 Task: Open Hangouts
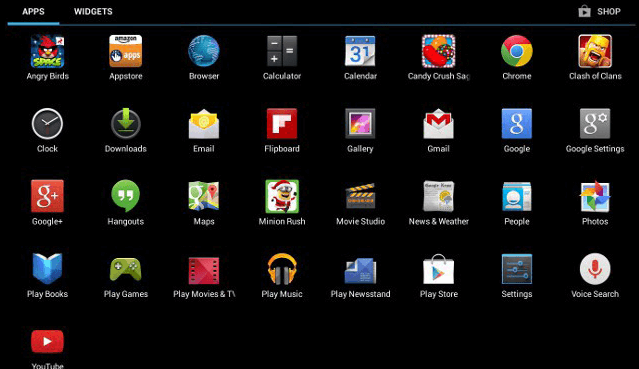pos(126,197)
